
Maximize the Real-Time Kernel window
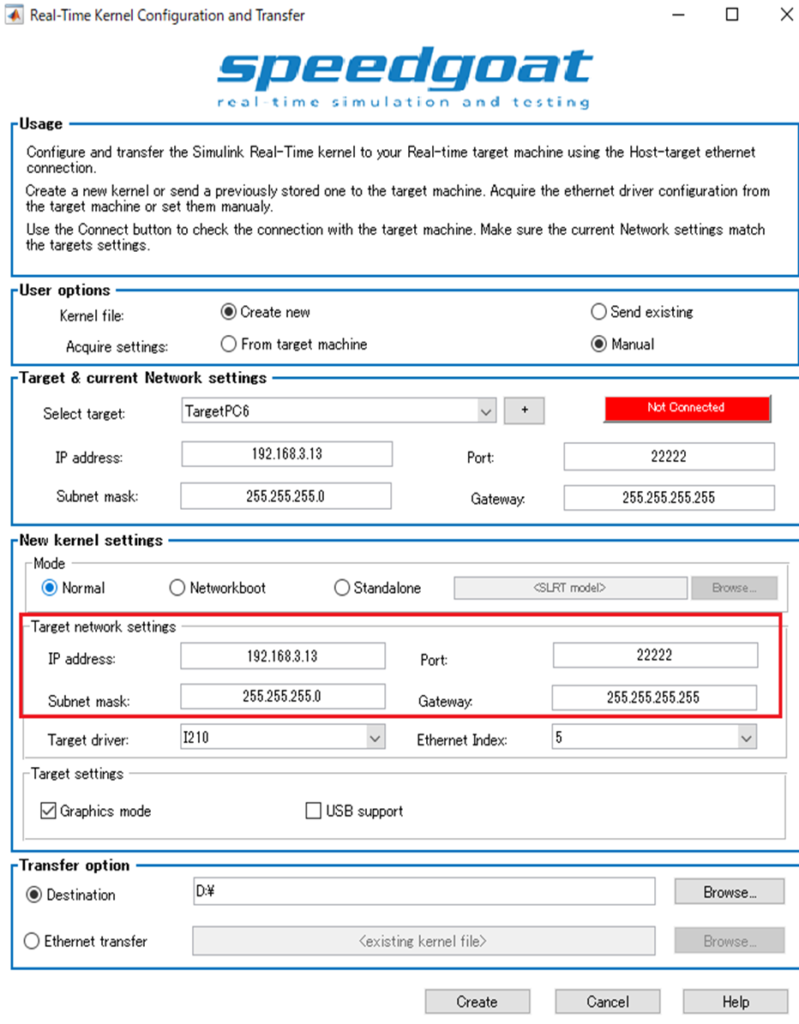(x=732, y=14)
